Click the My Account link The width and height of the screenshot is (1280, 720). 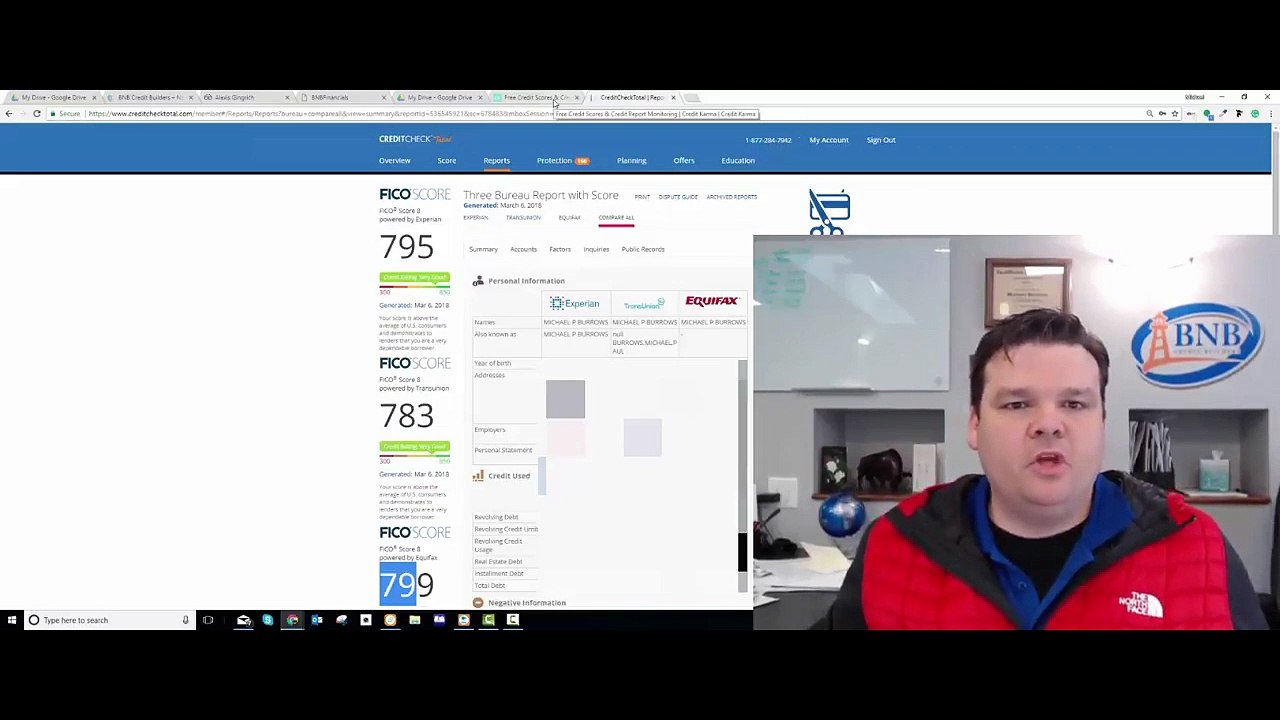[x=829, y=140]
